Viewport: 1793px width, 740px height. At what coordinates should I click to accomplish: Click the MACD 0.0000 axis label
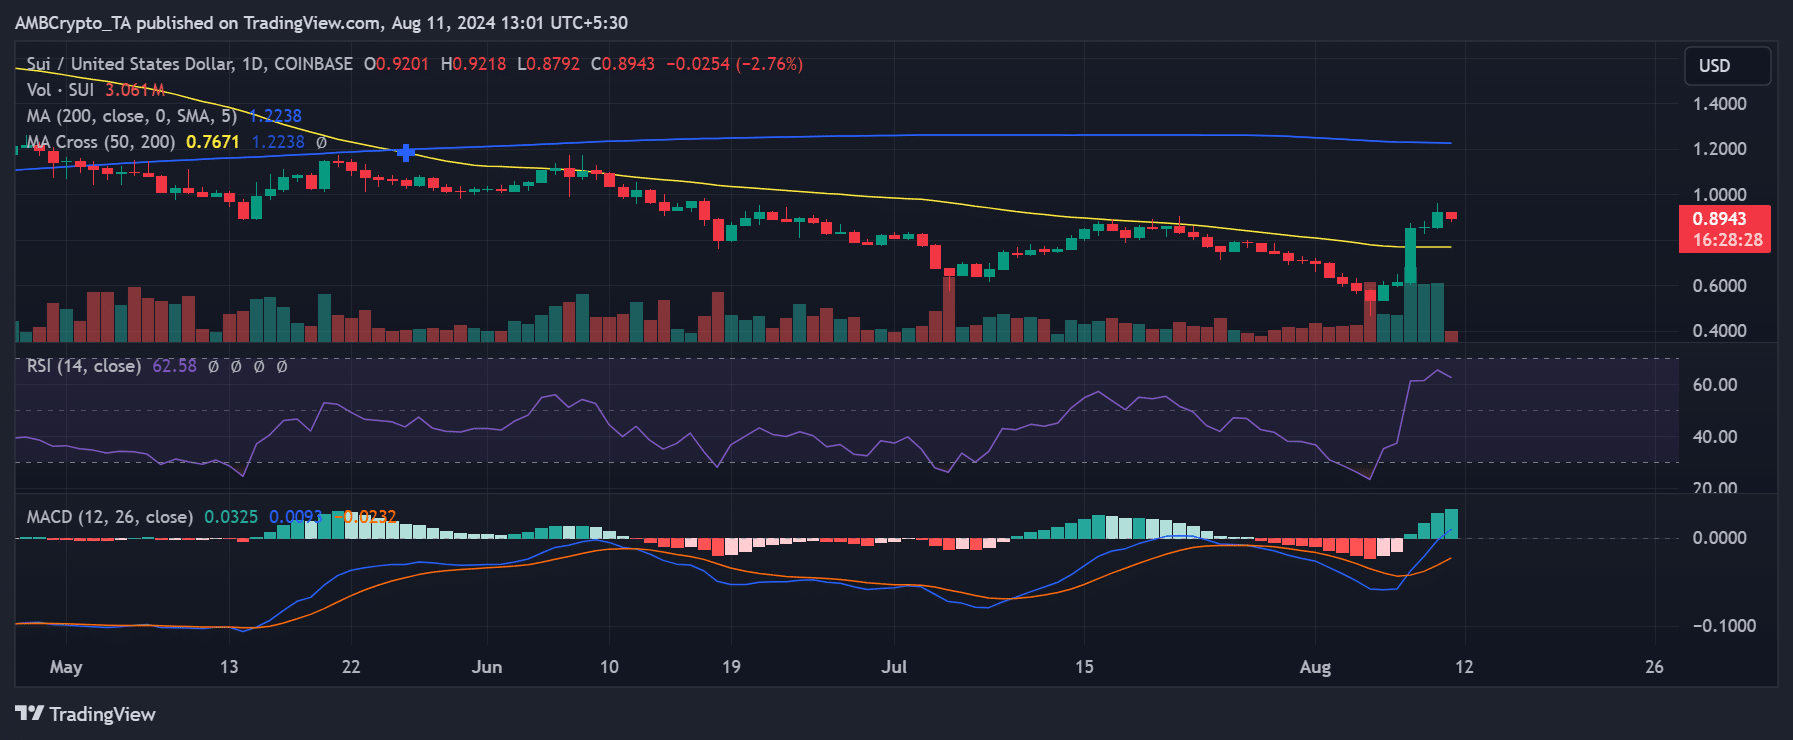[1720, 538]
